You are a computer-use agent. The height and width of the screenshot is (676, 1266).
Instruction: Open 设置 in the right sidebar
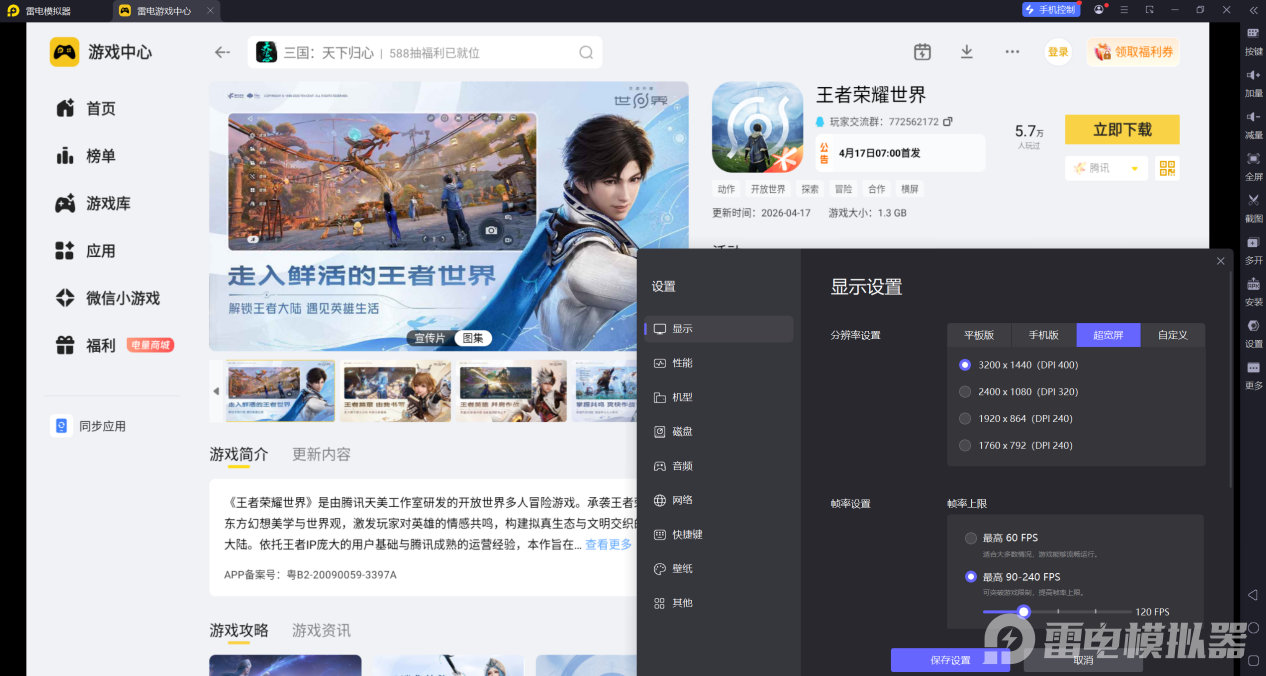1253,334
